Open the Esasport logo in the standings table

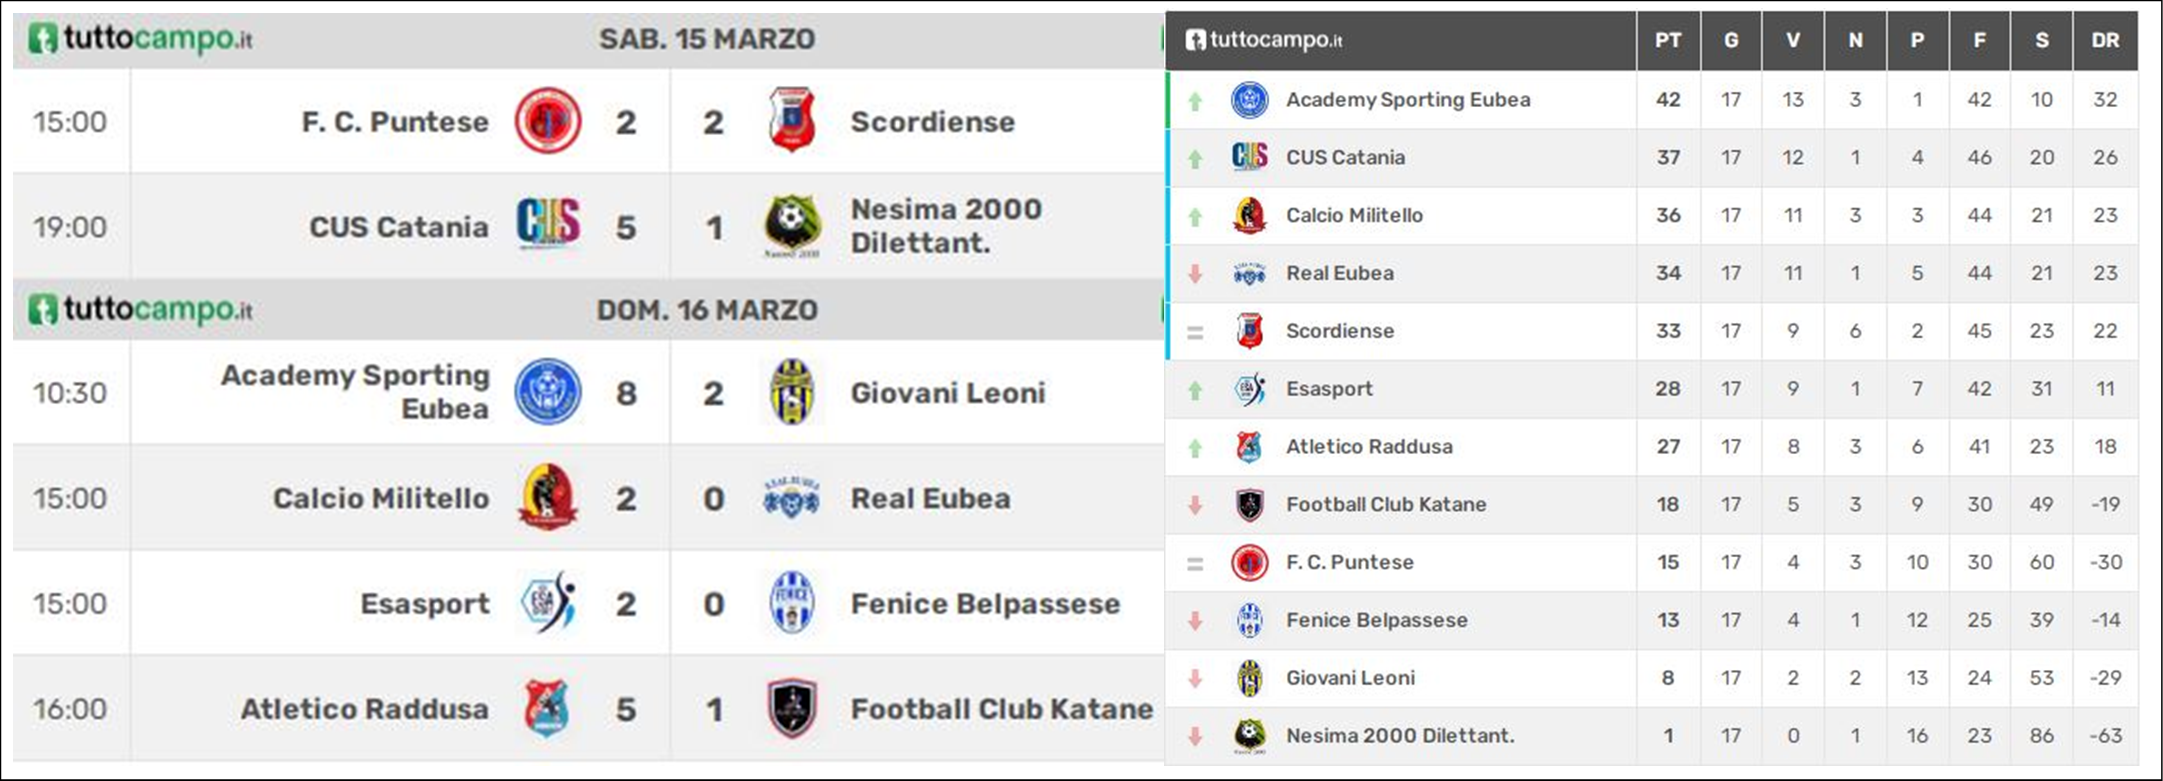[1250, 389]
